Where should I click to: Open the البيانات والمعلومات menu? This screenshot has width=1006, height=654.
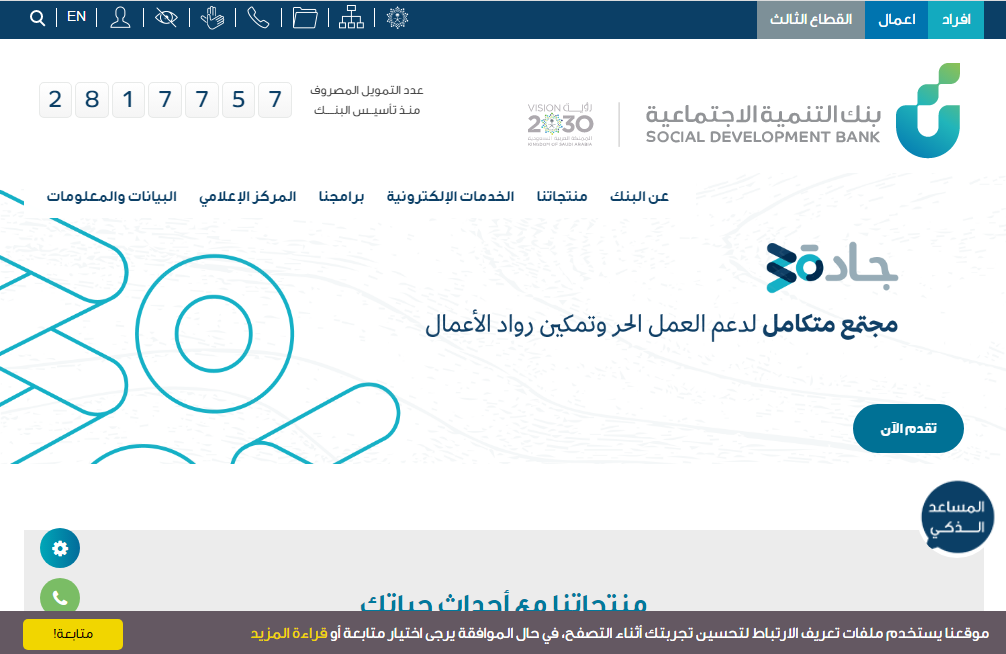[x=112, y=196]
